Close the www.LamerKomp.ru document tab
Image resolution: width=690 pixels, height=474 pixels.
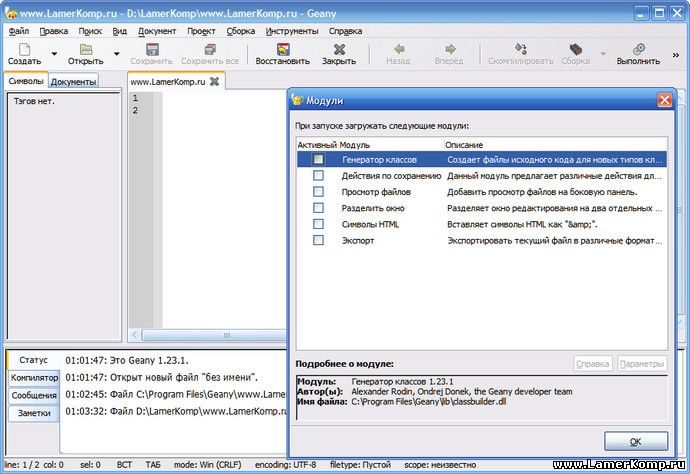[x=214, y=81]
